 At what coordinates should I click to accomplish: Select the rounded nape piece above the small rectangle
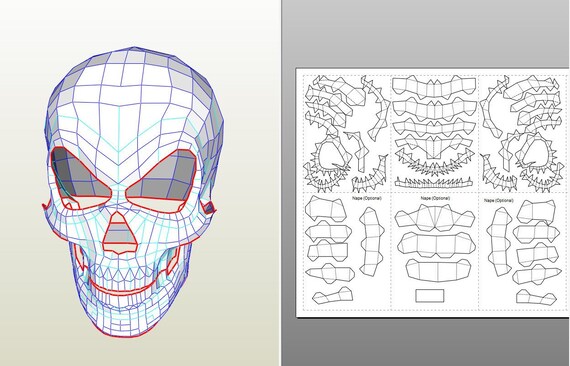pos(437,270)
